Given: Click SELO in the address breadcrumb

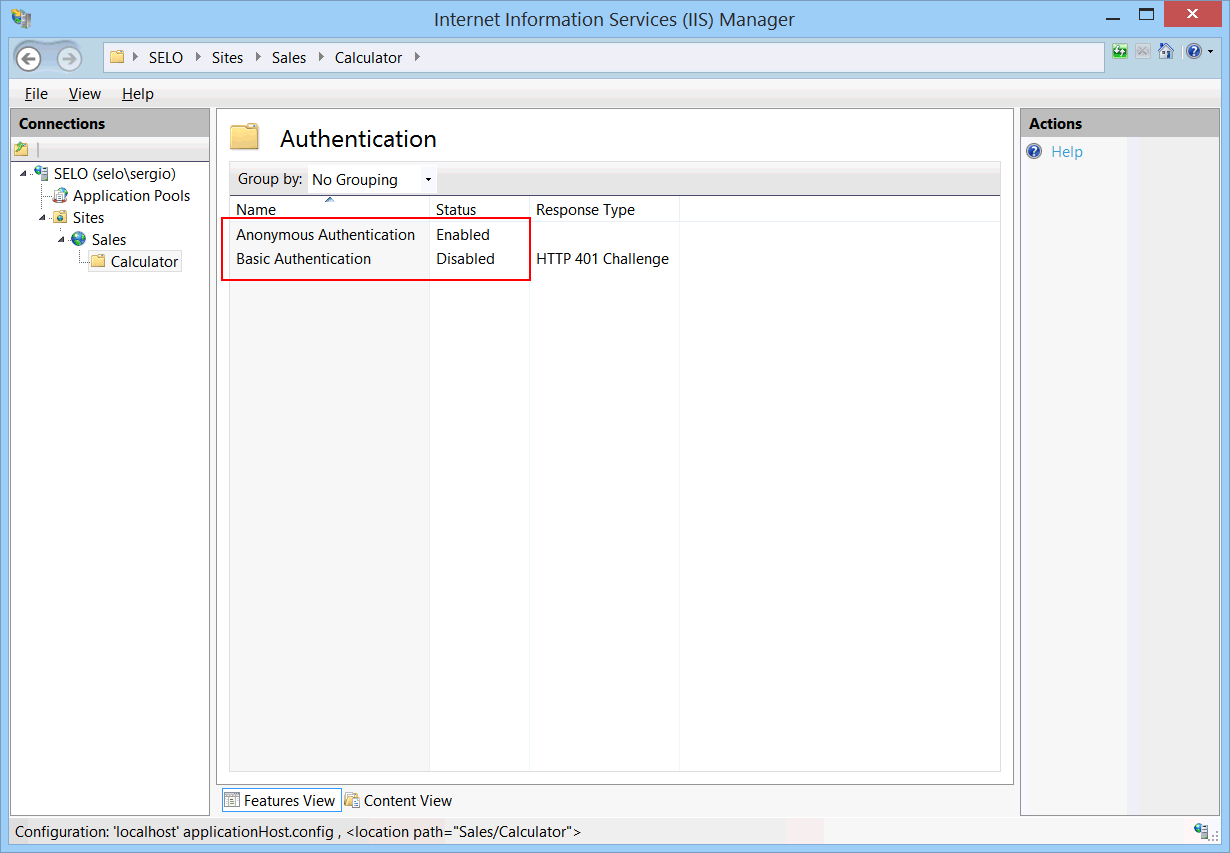Looking at the screenshot, I should [x=166, y=58].
